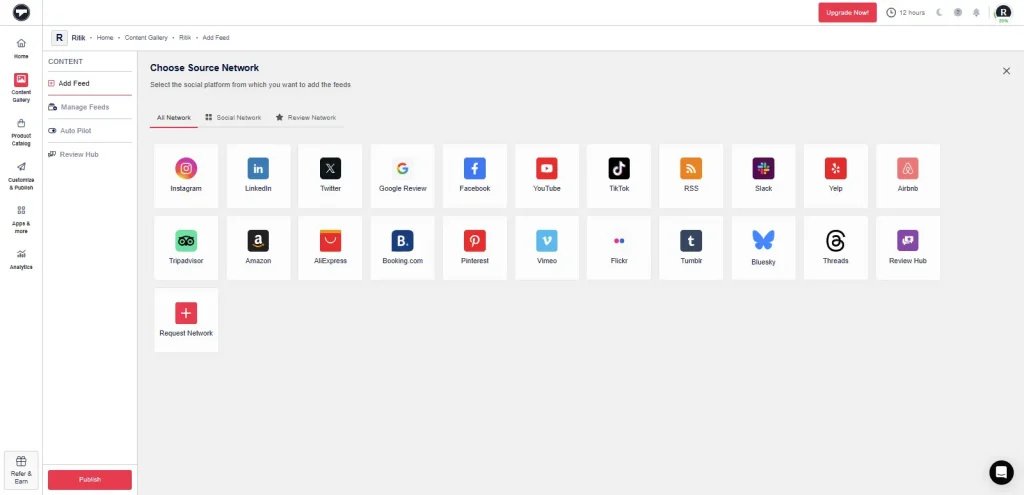Choose the Bluesky butterfly icon
1024x495 pixels.
coord(763,241)
